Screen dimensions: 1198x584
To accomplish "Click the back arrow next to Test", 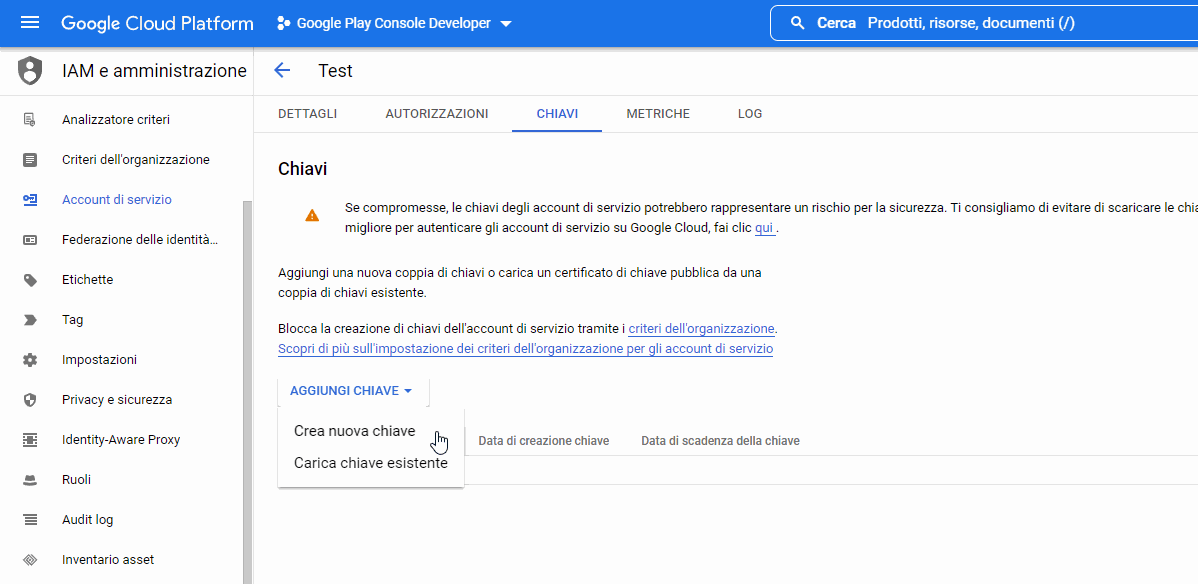I will click(282, 70).
